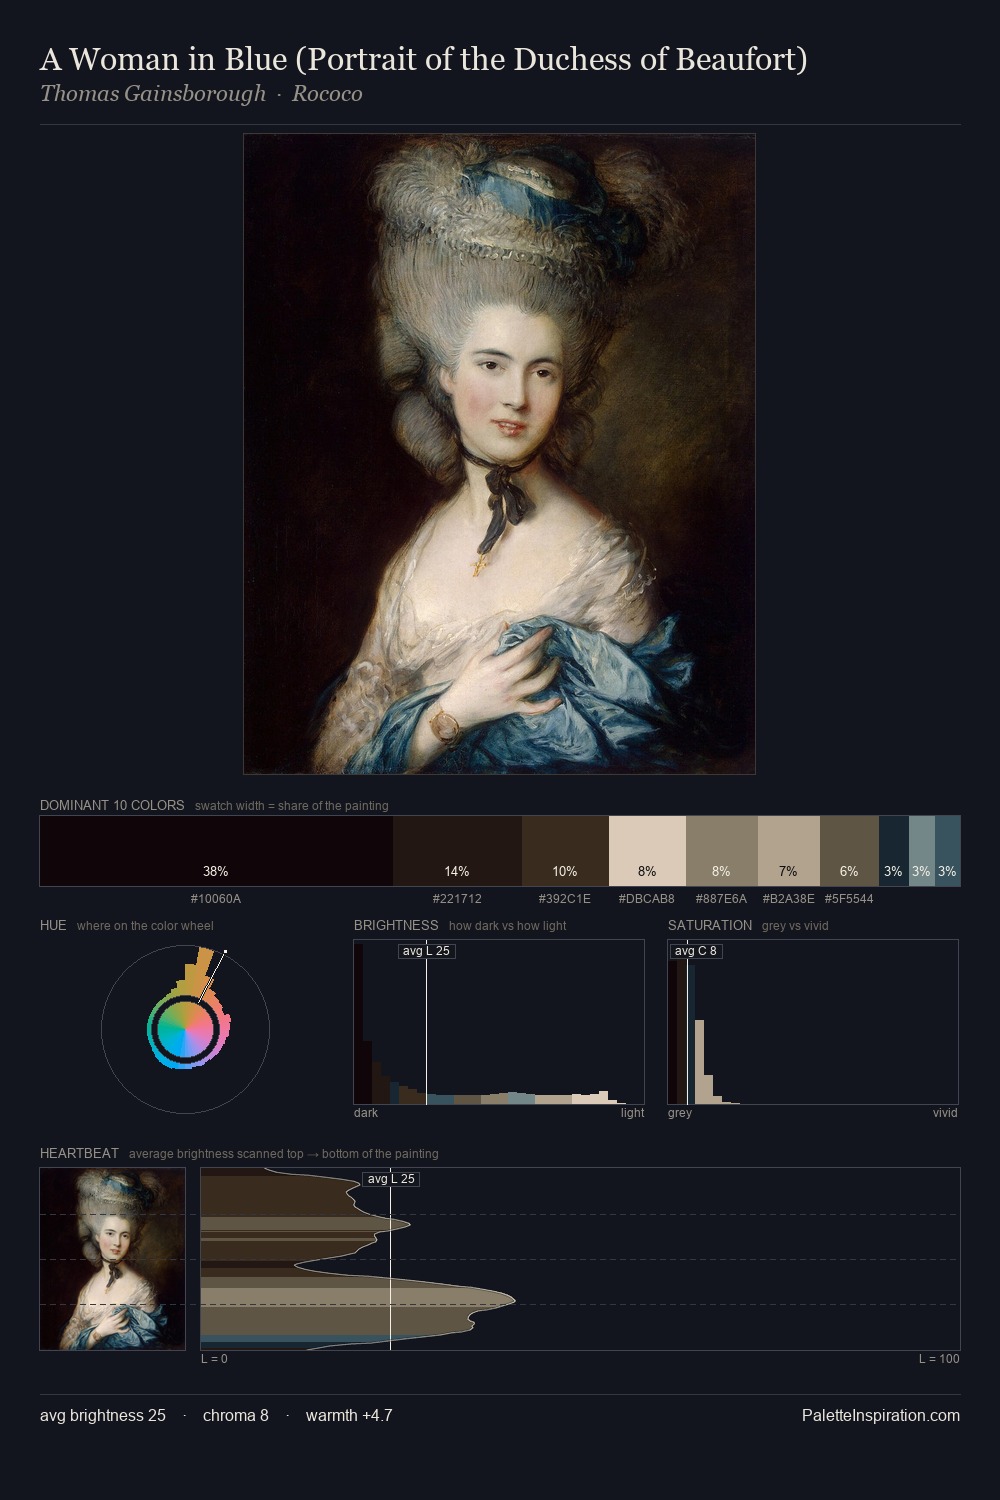Click the #B2A38E swatch showing 7%

(788, 851)
